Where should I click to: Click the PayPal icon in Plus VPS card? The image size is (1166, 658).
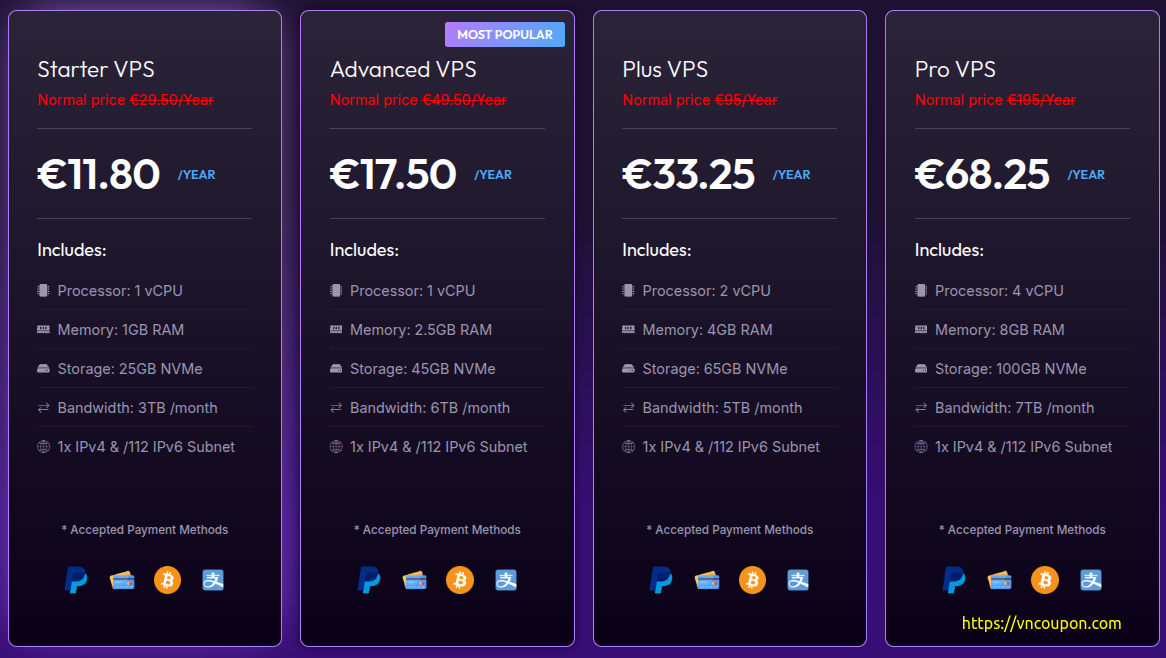tap(660, 580)
